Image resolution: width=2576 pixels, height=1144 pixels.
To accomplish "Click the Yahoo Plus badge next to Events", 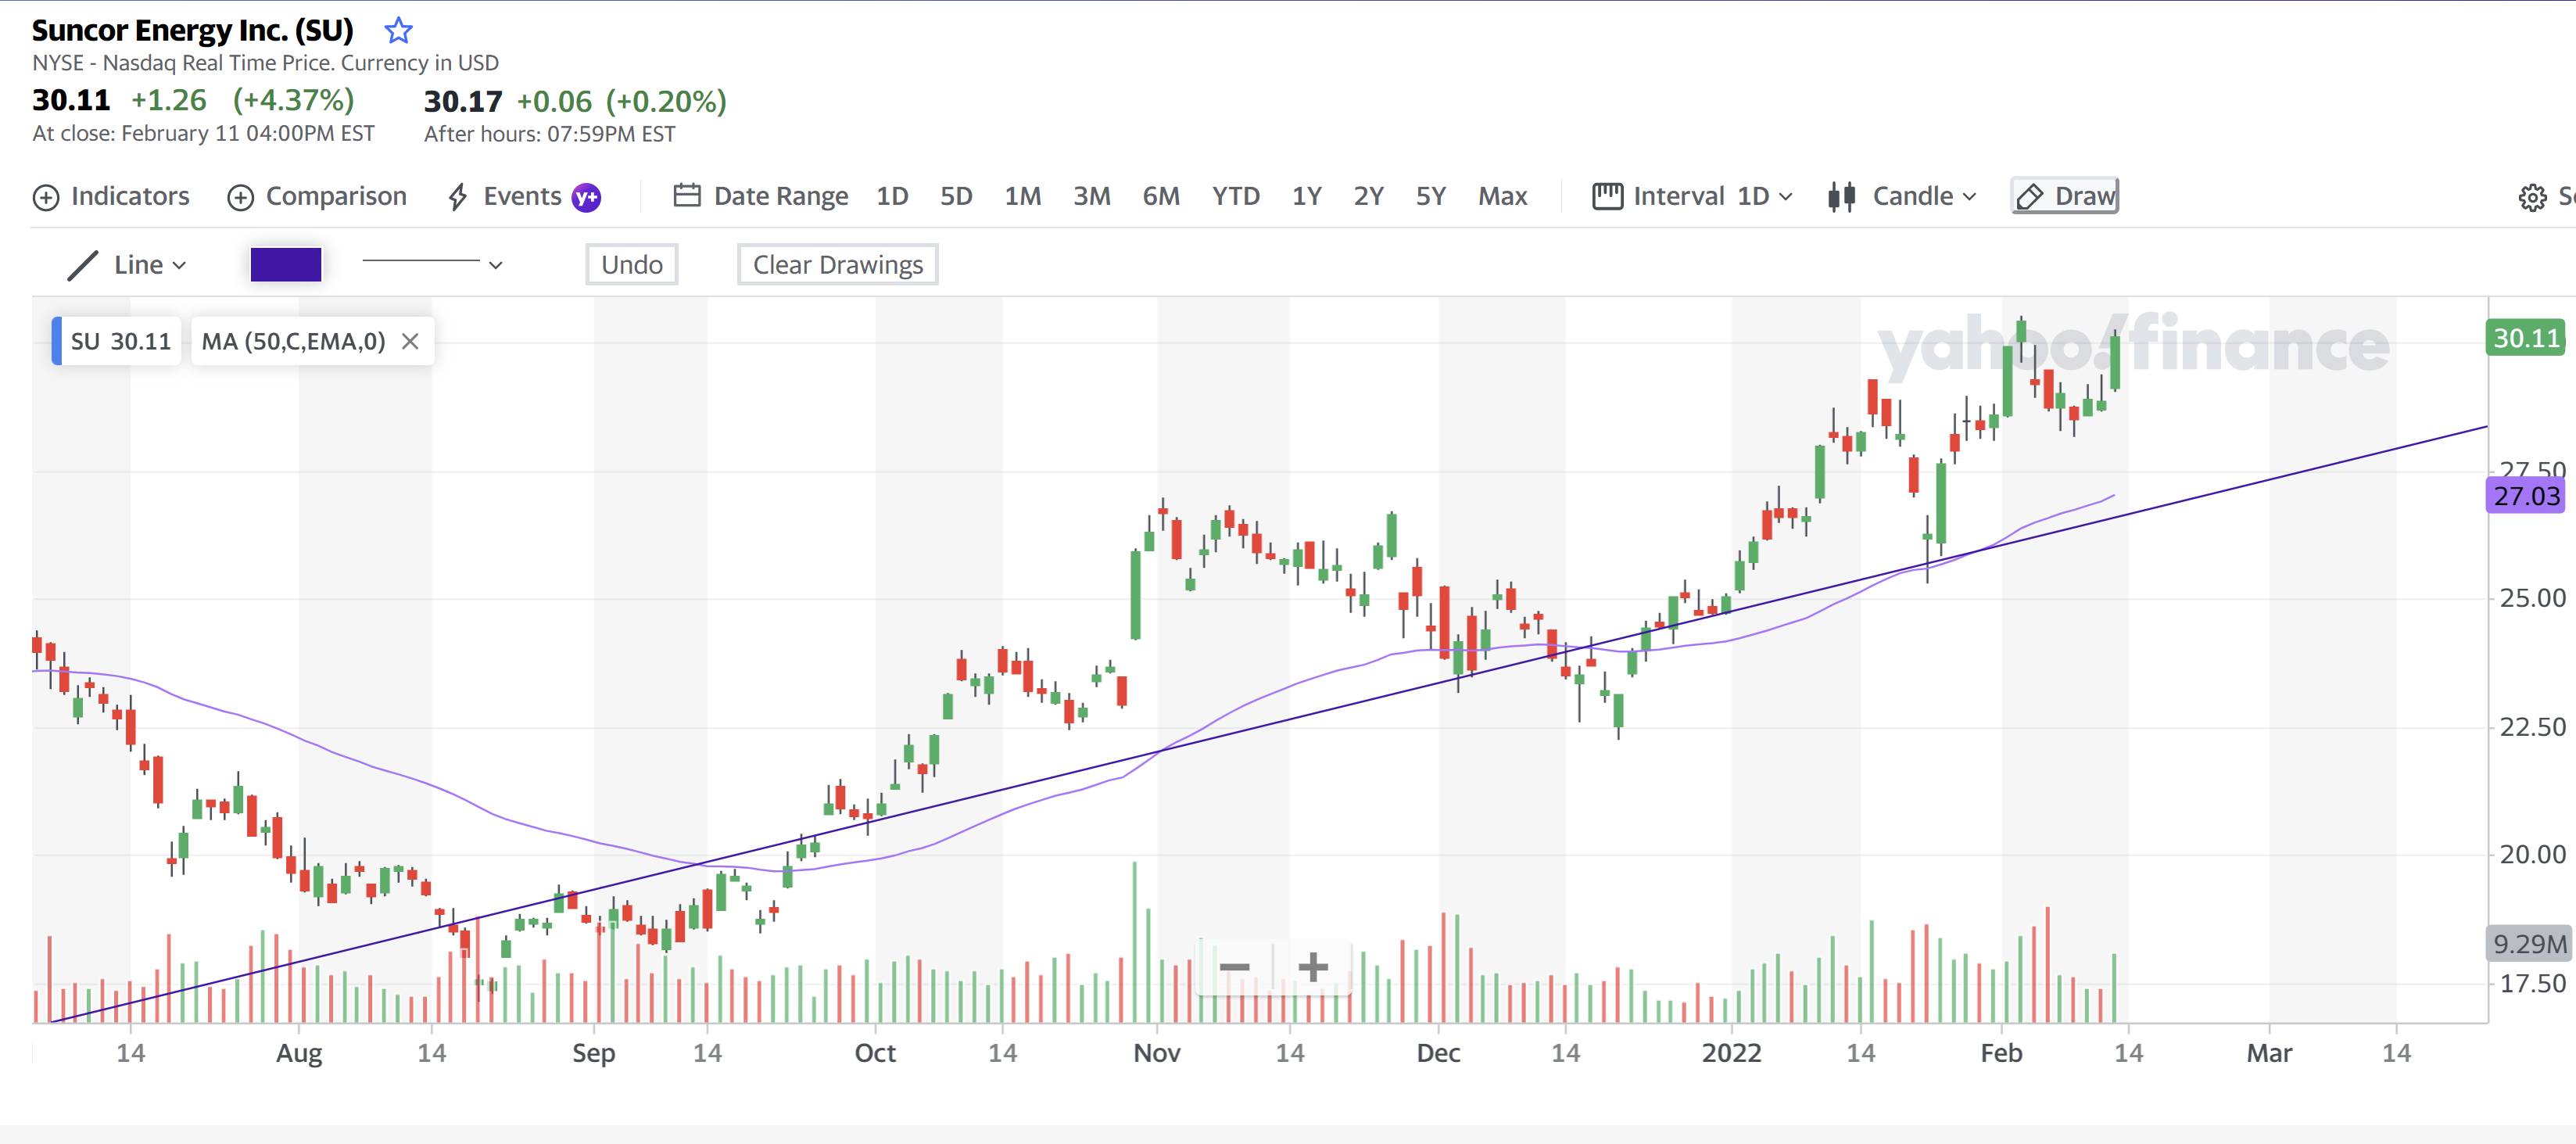I will point(586,197).
